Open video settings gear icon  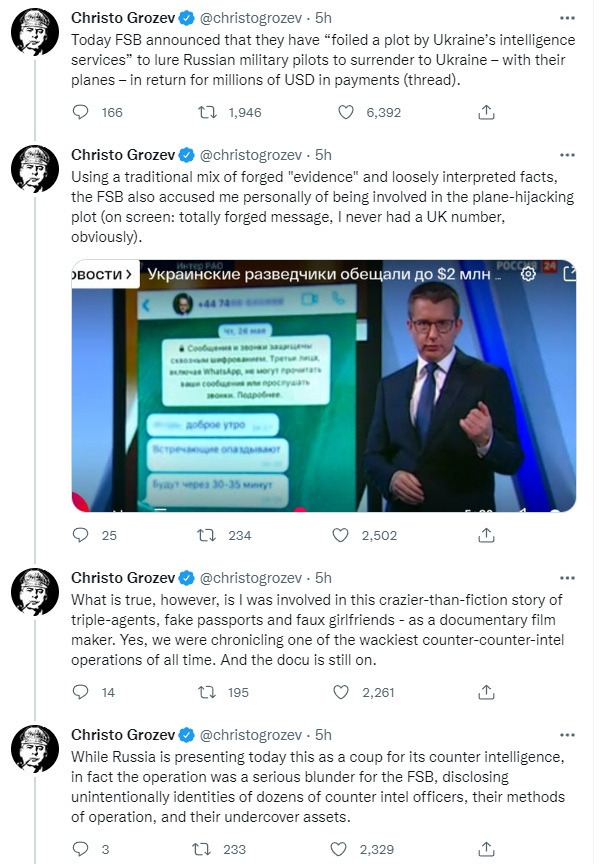click(x=529, y=274)
